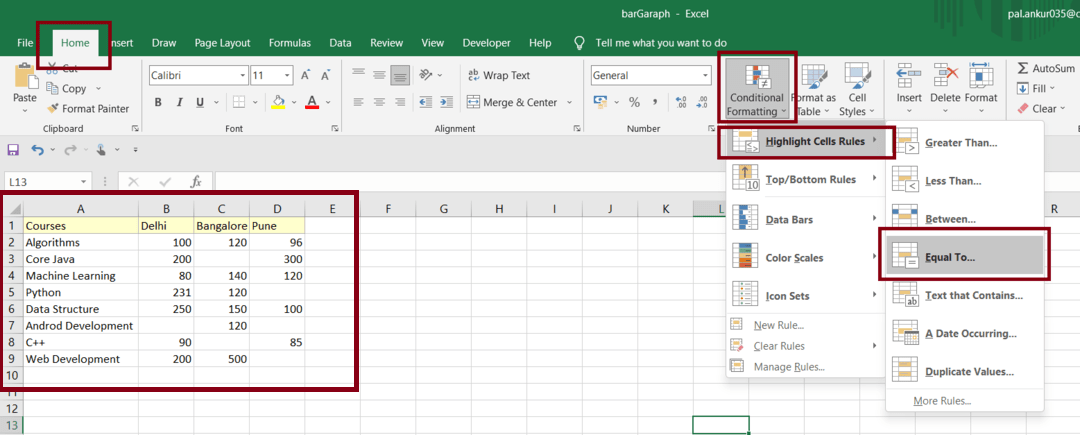1080x435 pixels.
Task: Apply the red font color
Action: pos(312,103)
